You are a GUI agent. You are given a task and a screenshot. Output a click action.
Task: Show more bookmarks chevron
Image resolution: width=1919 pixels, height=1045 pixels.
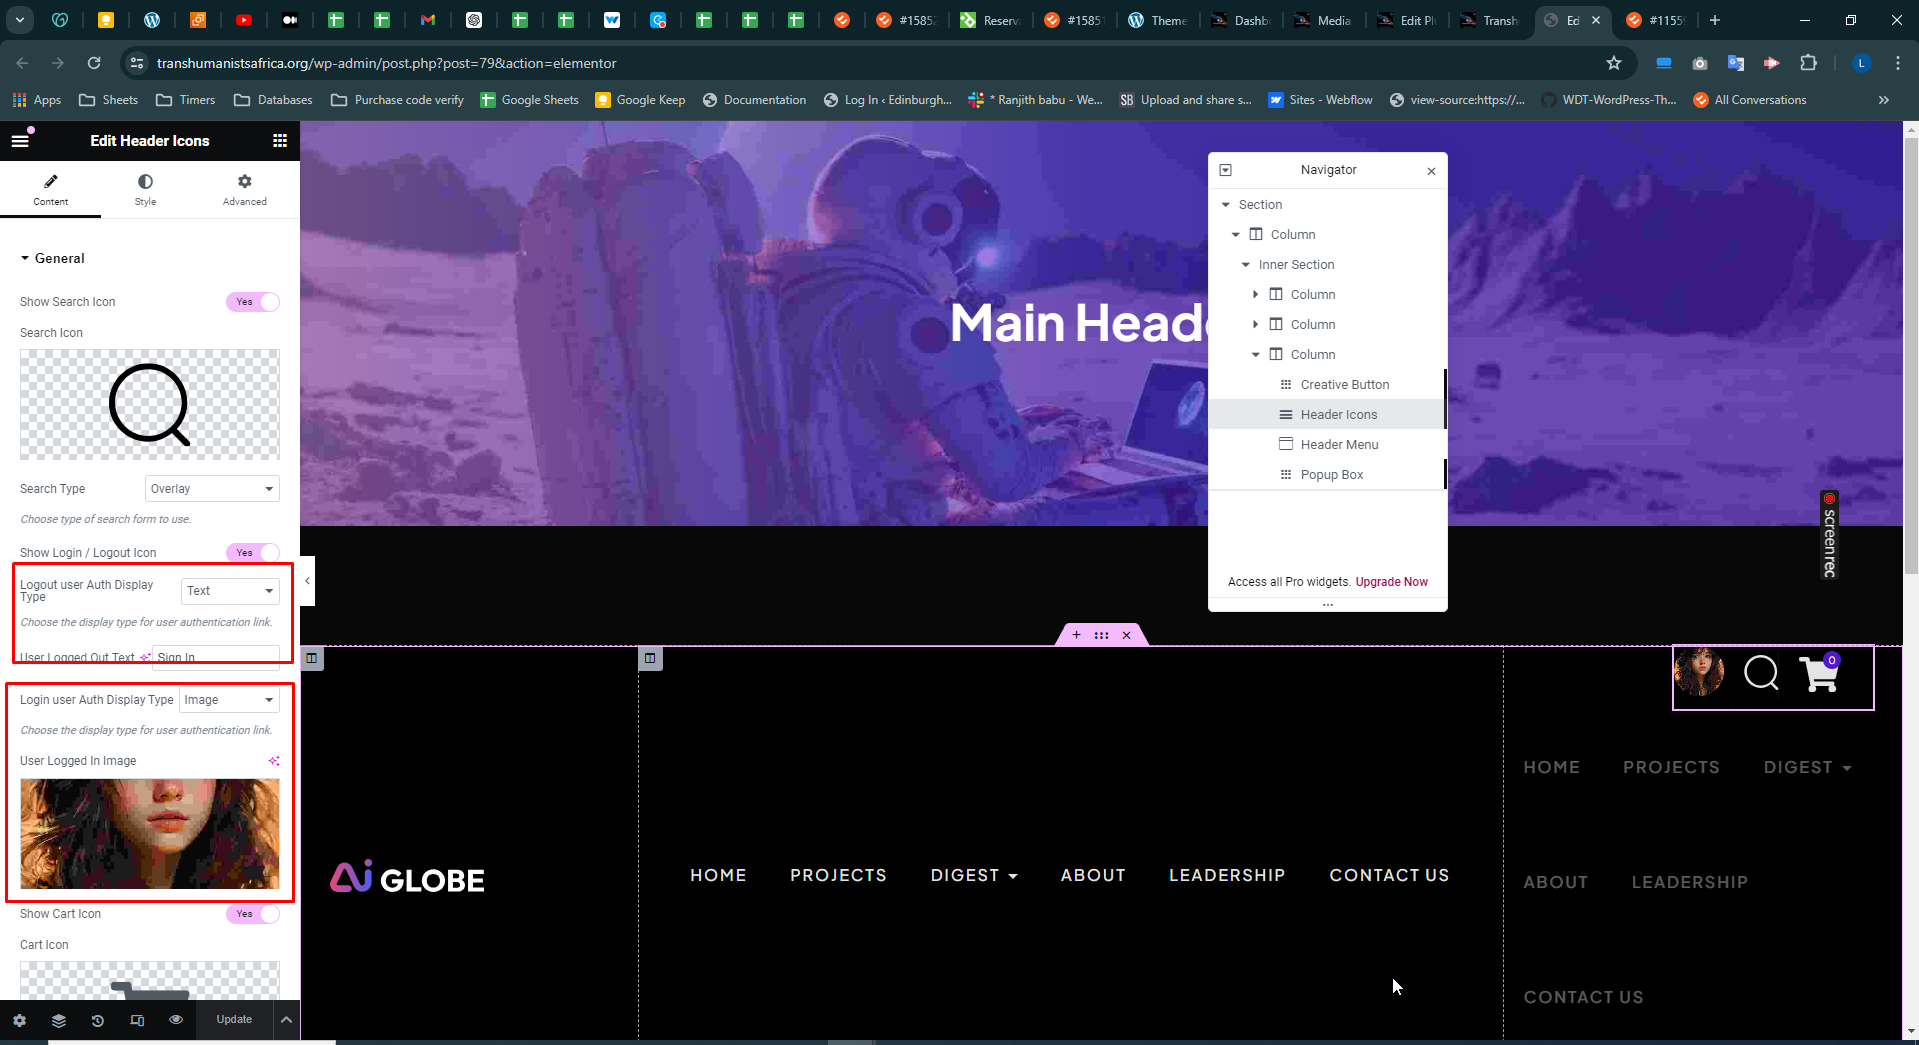pyautogui.click(x=1884, y=100)
